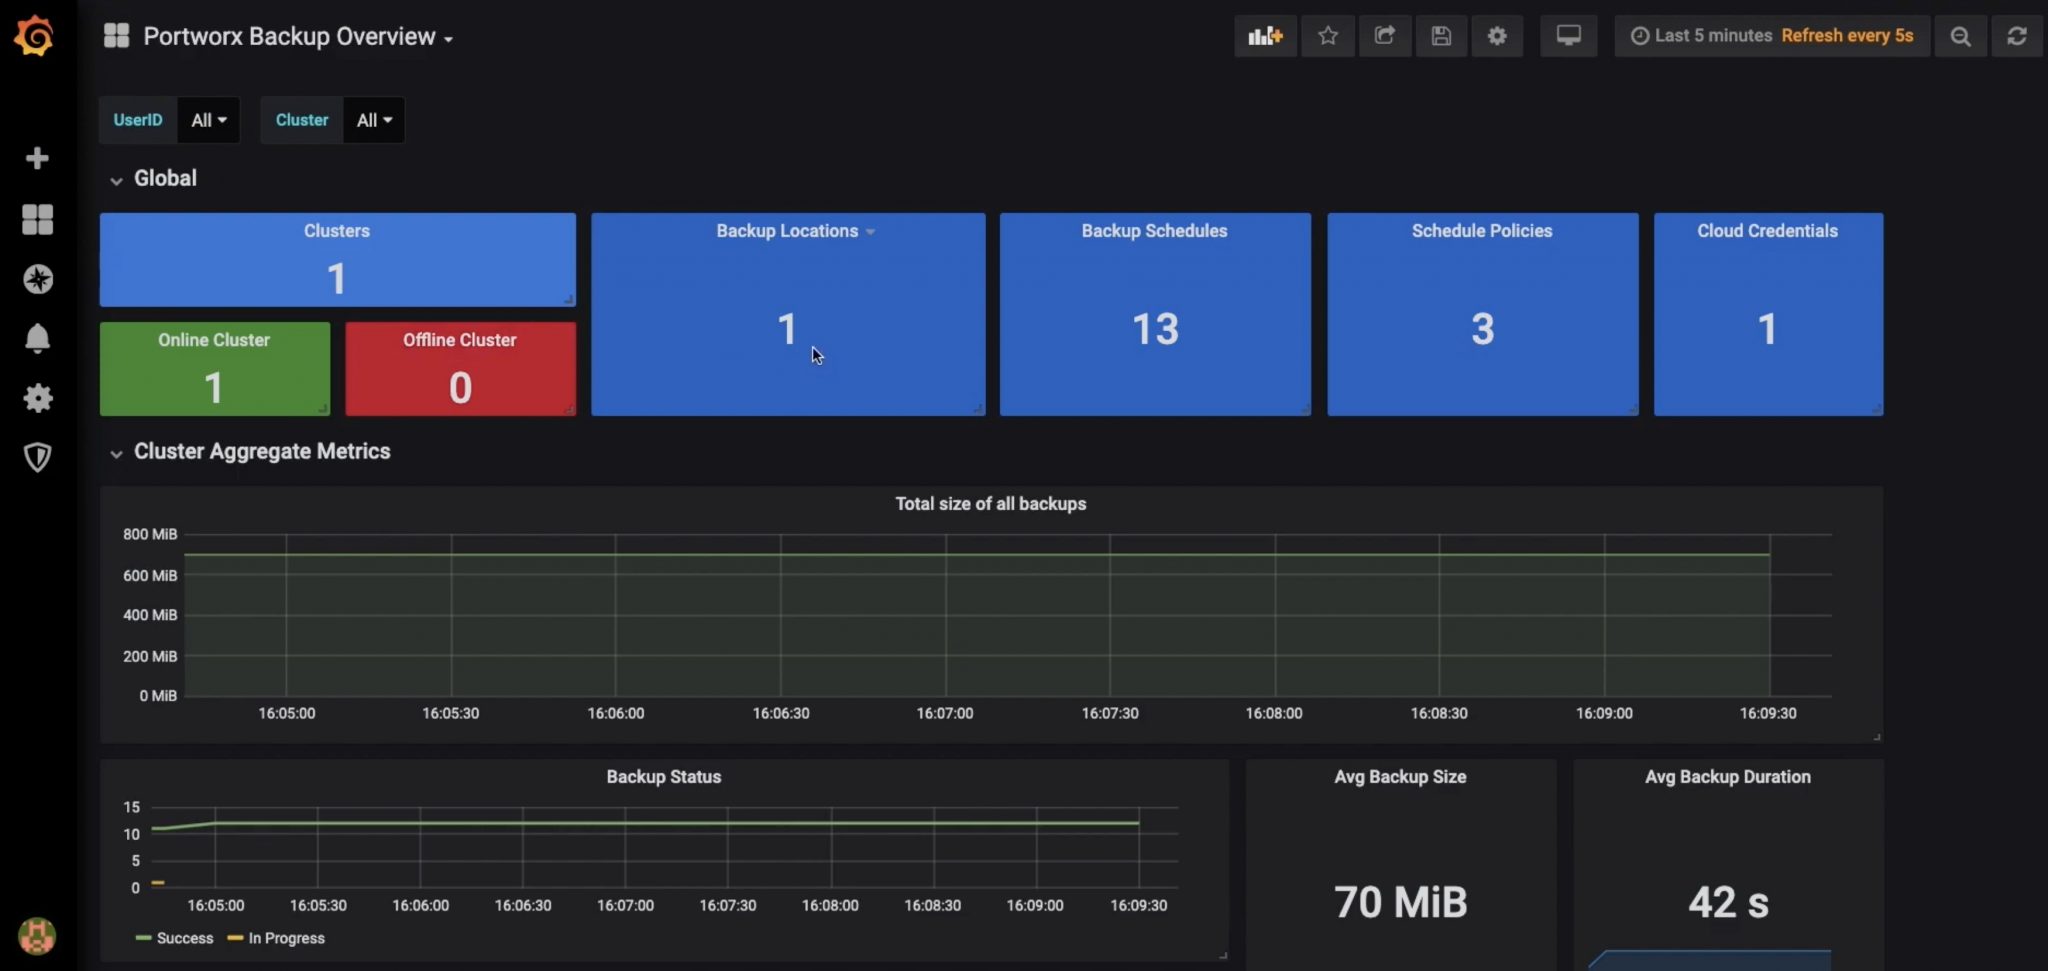Open the UserID All dropdown
This screenshot has height=971, width=2048.
[x=207, y=119]
